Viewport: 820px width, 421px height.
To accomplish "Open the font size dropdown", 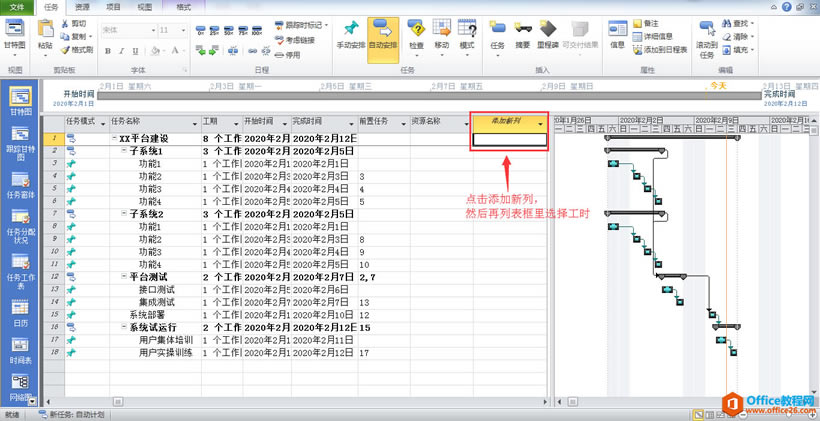I will (x=184, y=30).
